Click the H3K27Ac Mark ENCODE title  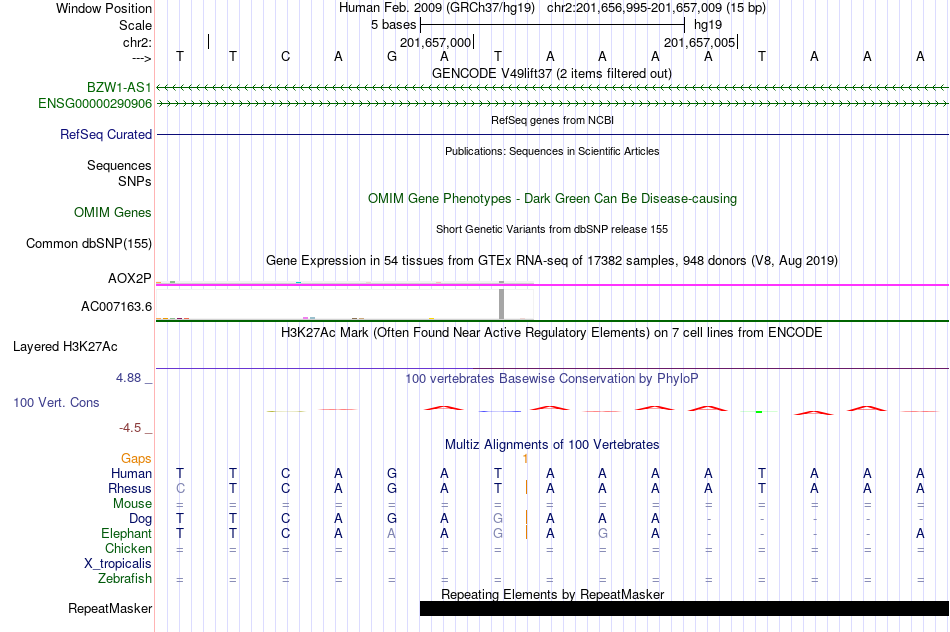(552, 333)
